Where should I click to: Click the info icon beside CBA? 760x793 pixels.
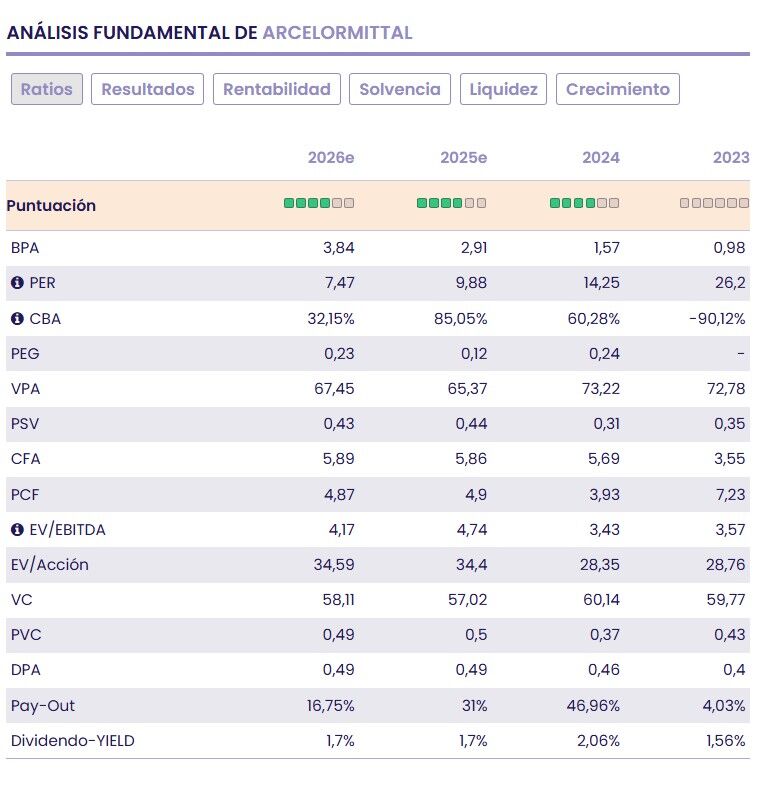17,318
